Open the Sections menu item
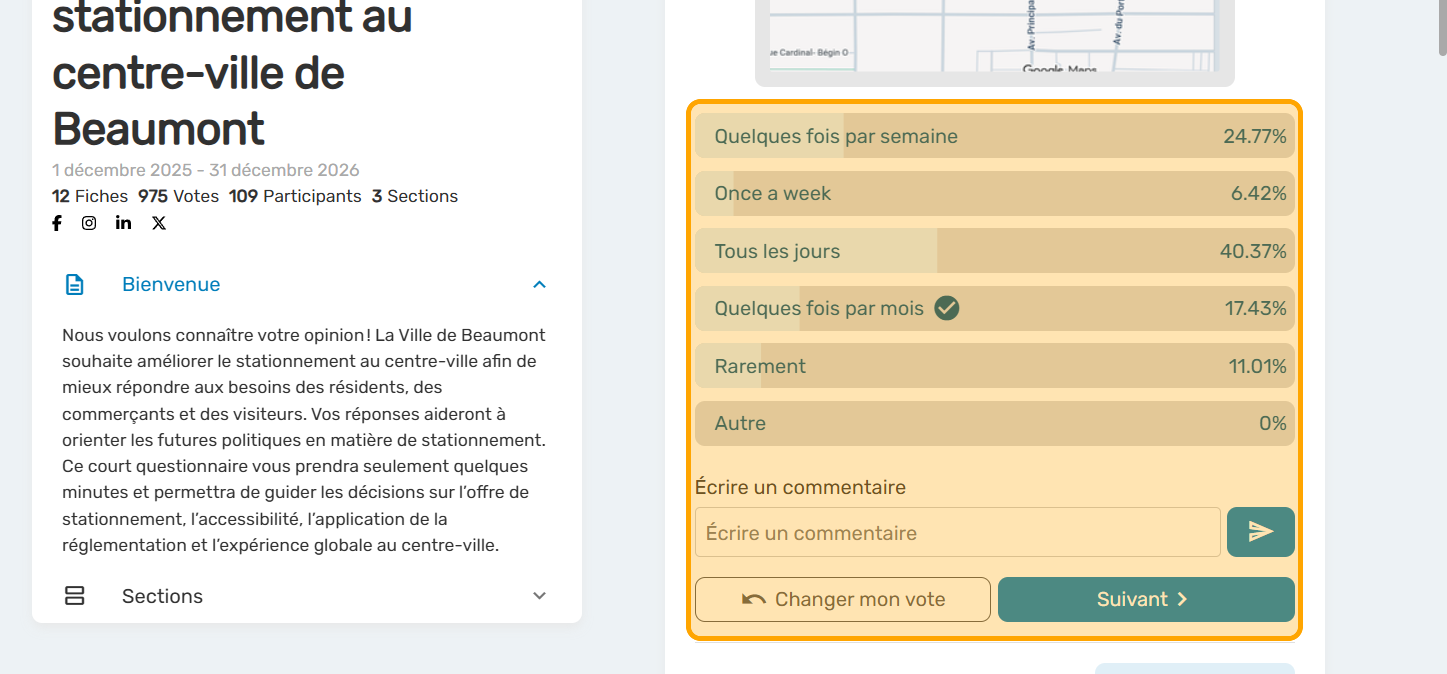1447x674 pixels. coord(162,596)
